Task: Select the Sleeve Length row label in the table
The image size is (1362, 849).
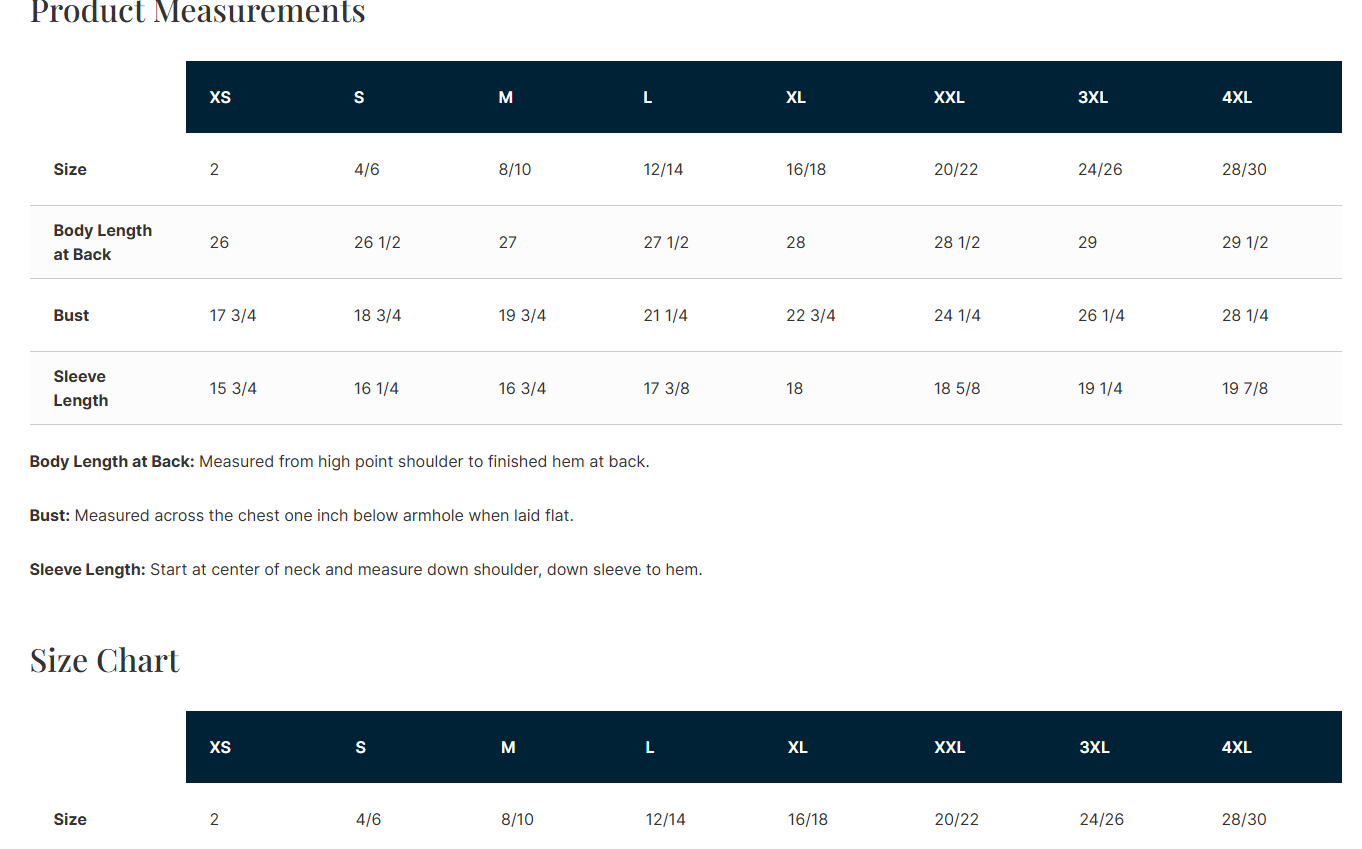Action: point(80,388)
